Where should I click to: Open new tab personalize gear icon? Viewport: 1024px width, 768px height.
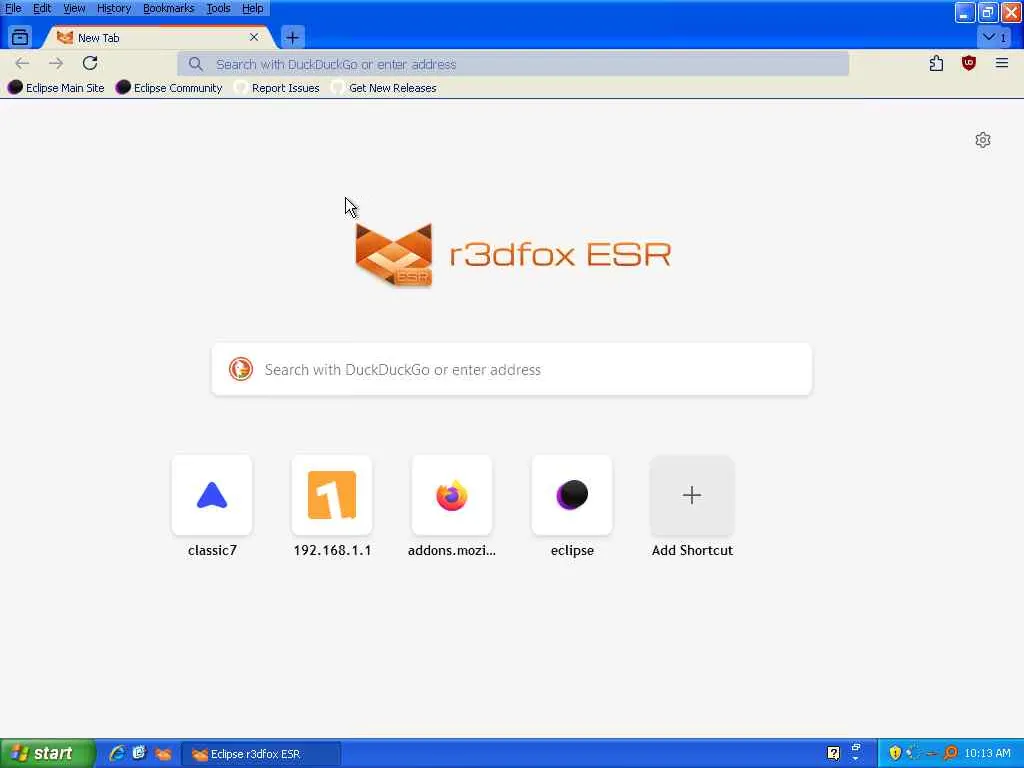[983, 140]
